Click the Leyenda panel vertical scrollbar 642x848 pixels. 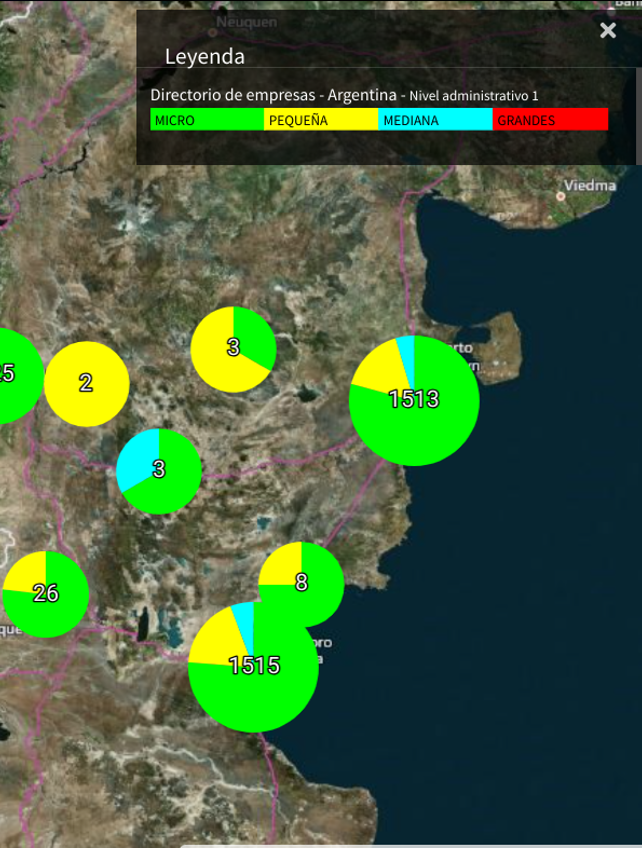pyautogui.click(x=639, y=115)
